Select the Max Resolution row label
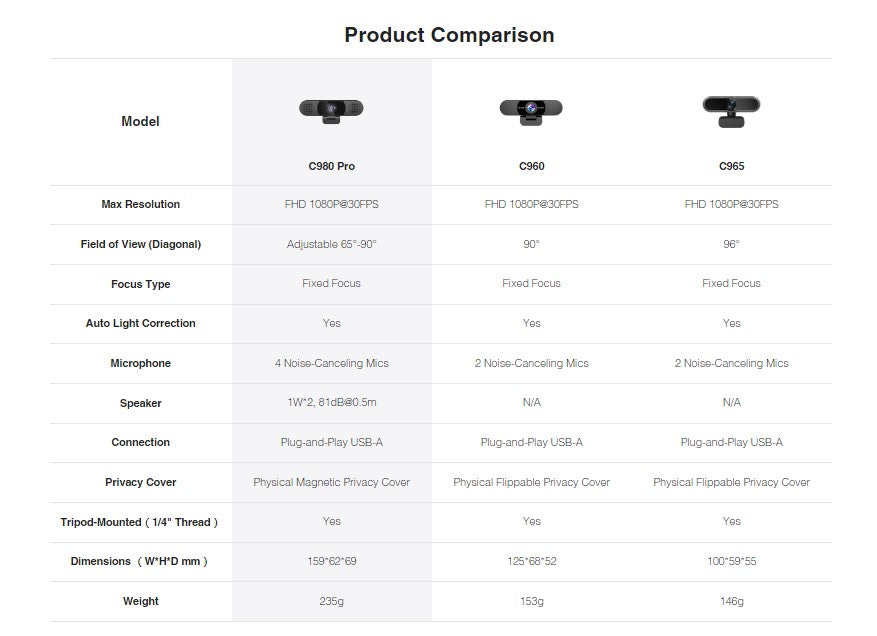Screen dimensions: 877x636 pos(141,204)
